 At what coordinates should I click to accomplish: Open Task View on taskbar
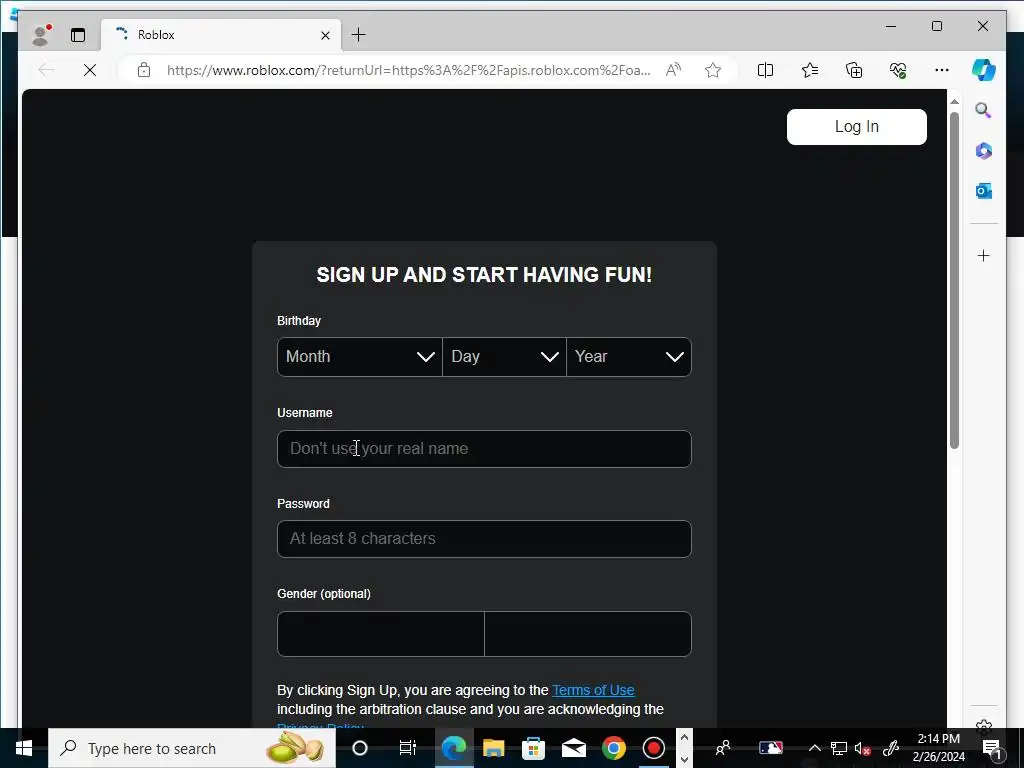pyautogui.click(x=408, y=748)
